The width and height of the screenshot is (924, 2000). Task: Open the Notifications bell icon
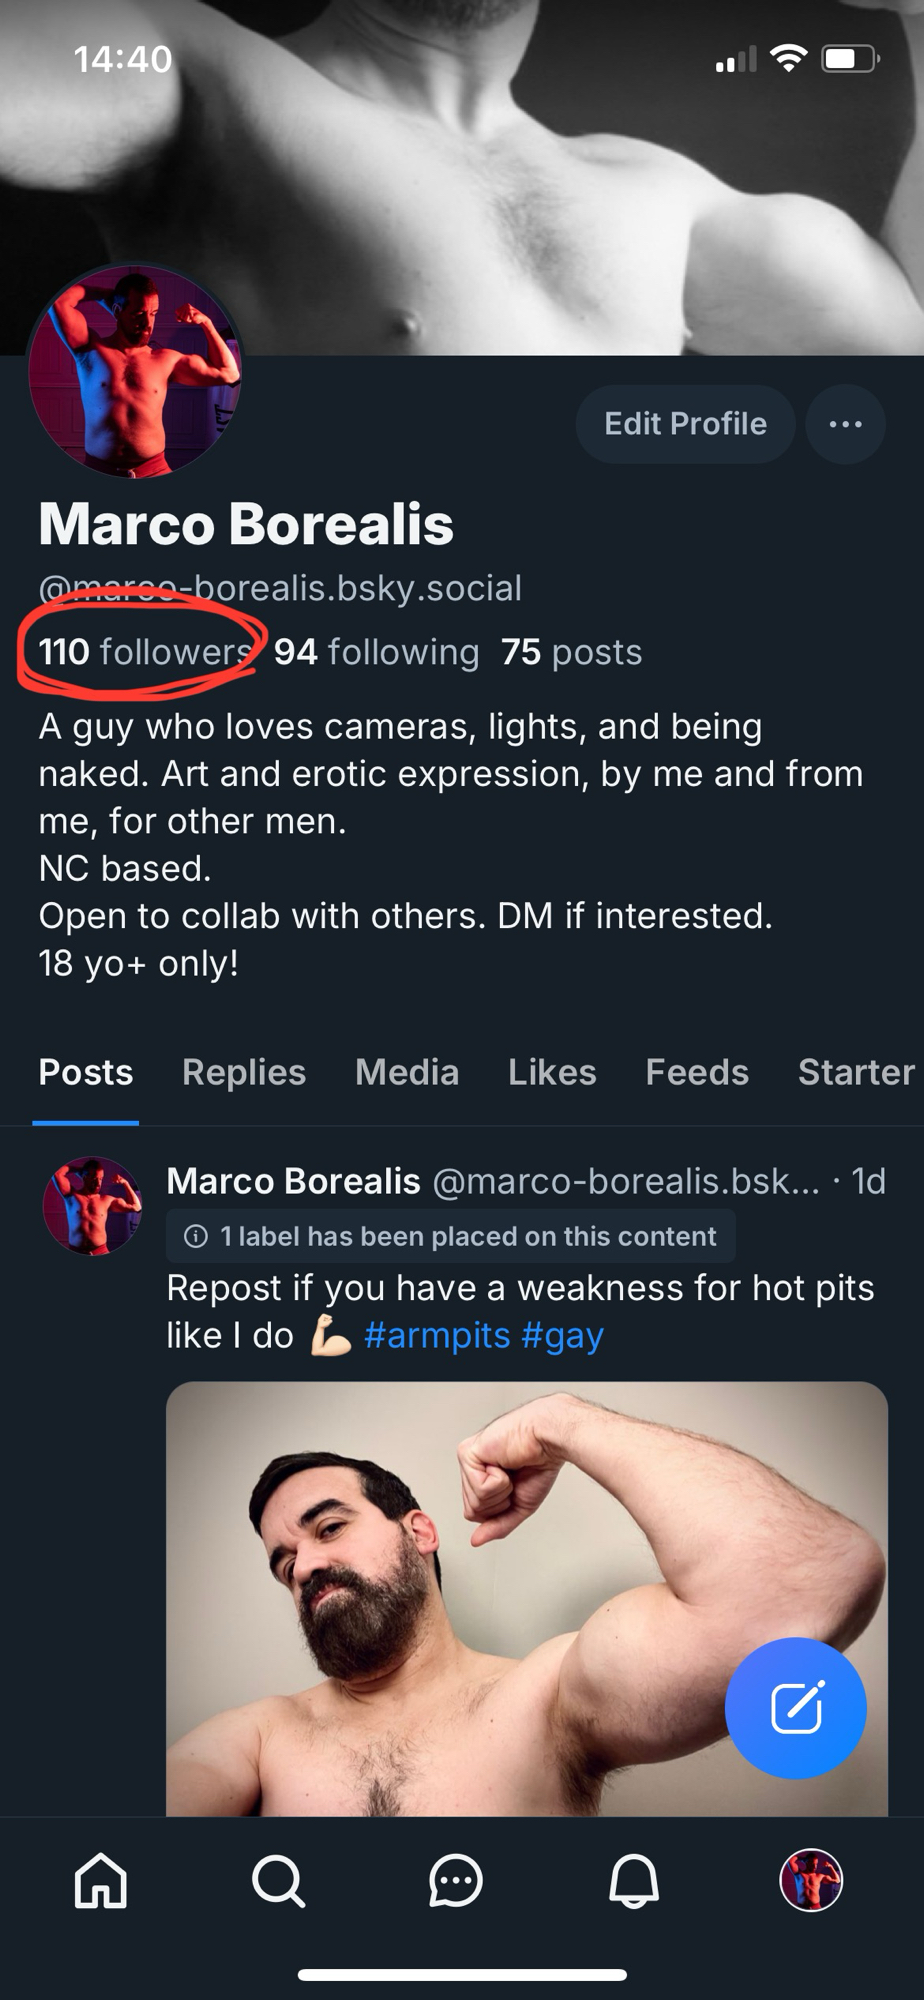634,1880
